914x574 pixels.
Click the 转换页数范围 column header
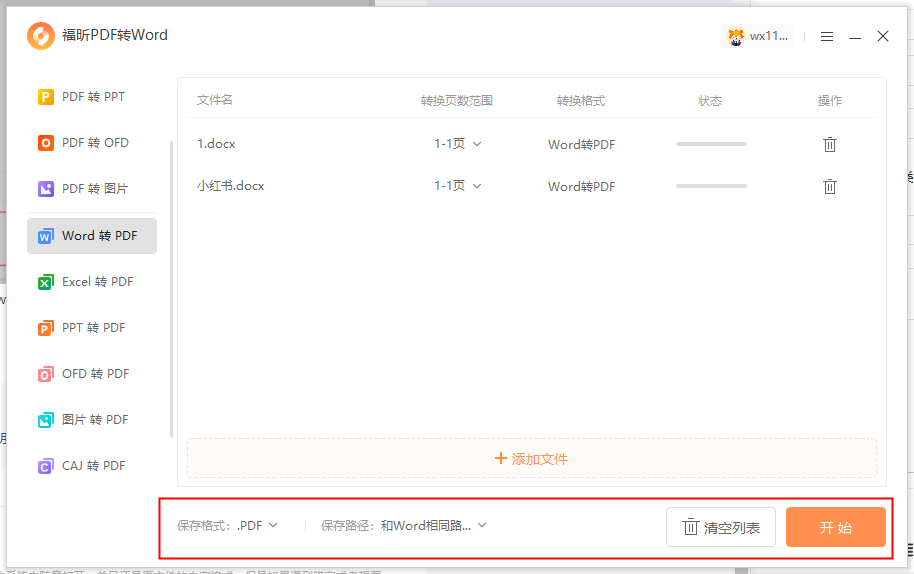pos(457,101)
